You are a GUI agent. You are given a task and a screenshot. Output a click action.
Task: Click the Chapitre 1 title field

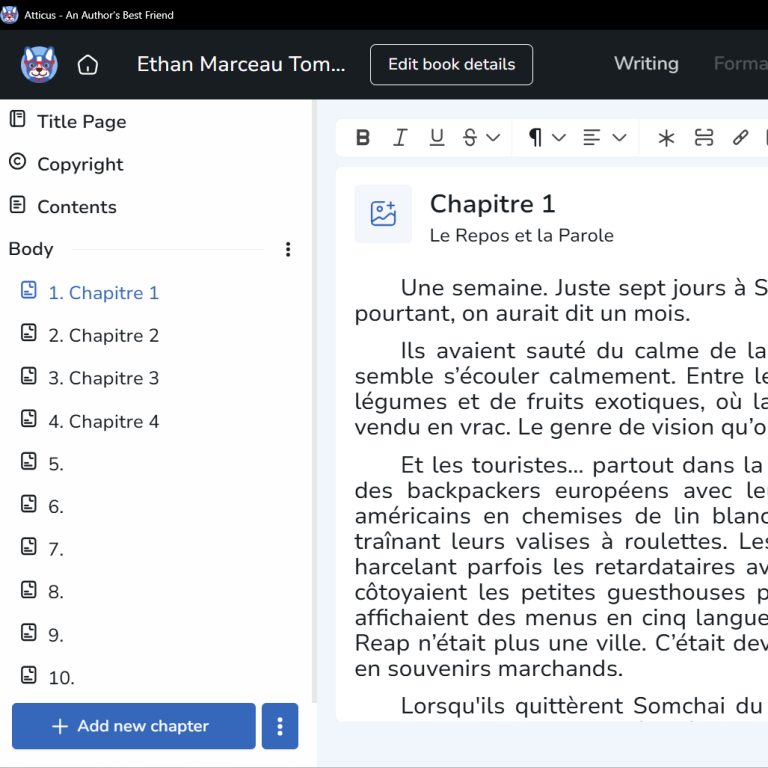coord(492,204)
